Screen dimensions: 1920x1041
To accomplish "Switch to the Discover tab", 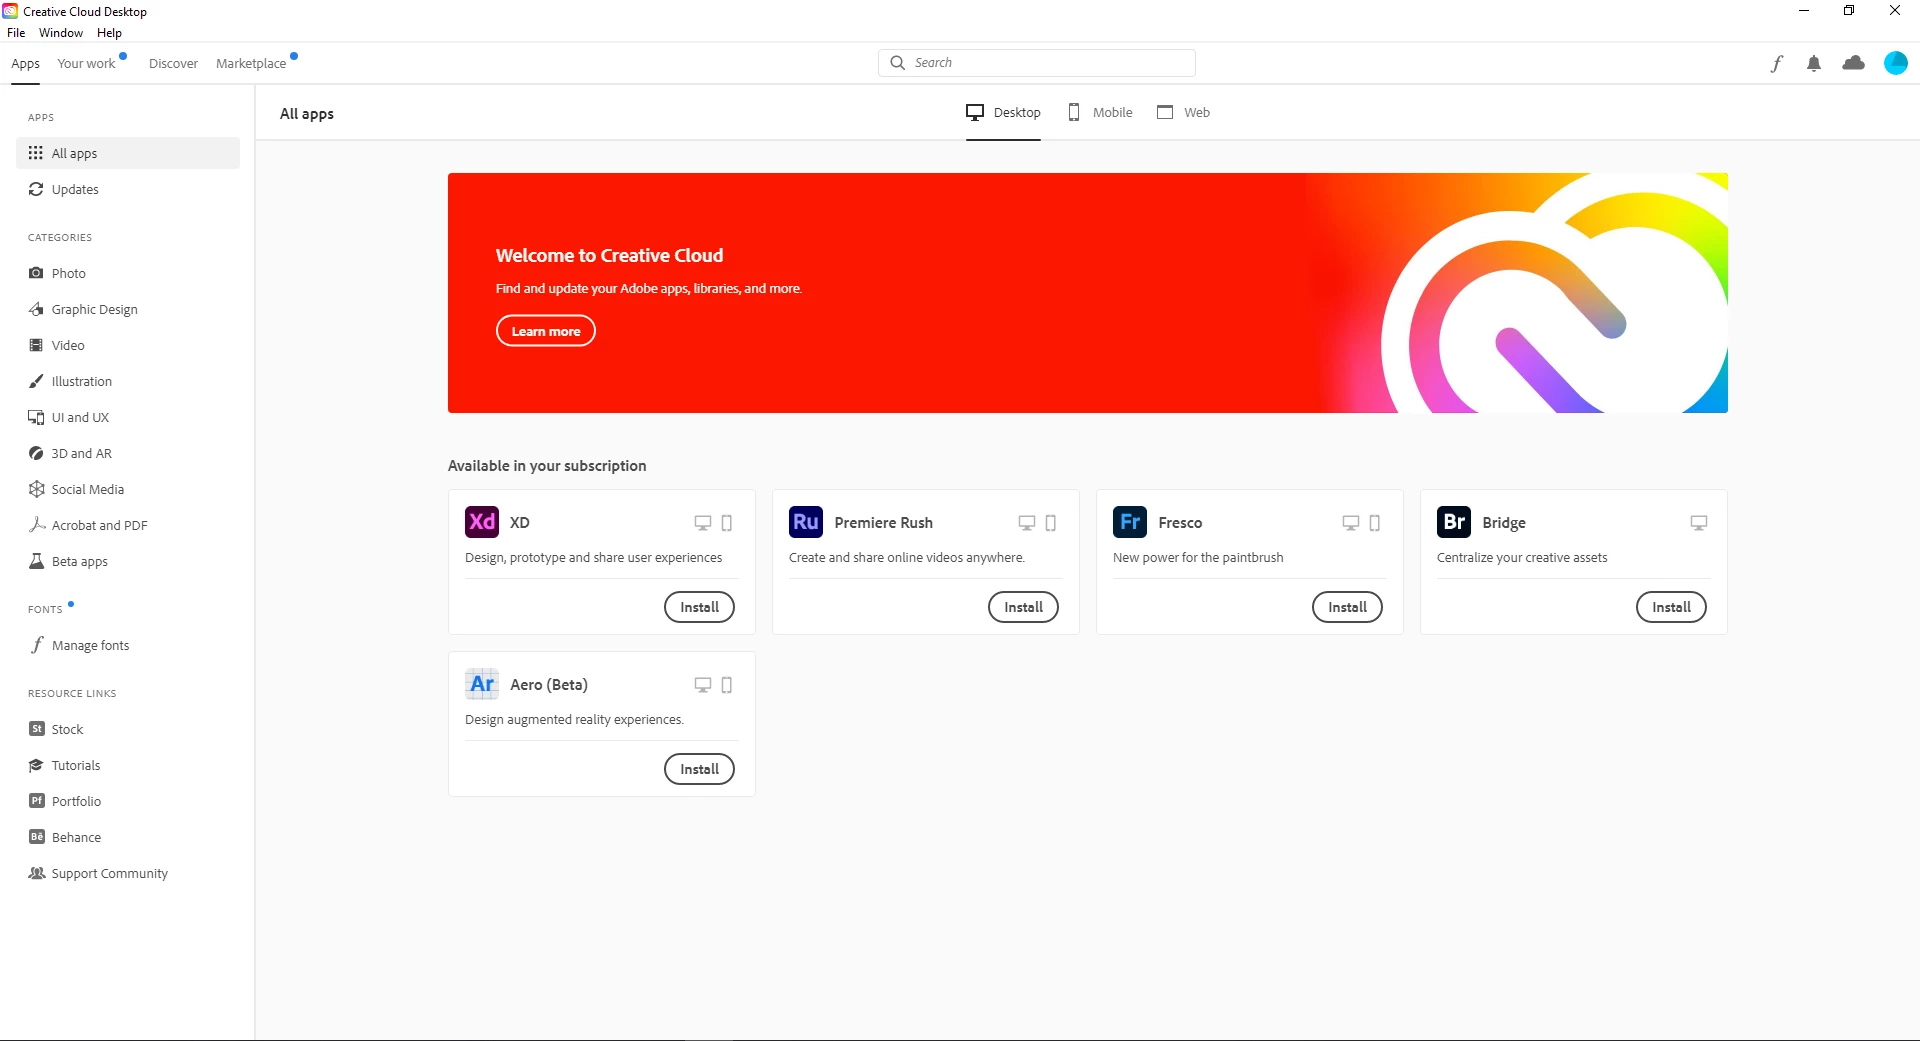I will pyautogui.click(x=173, y=63).
